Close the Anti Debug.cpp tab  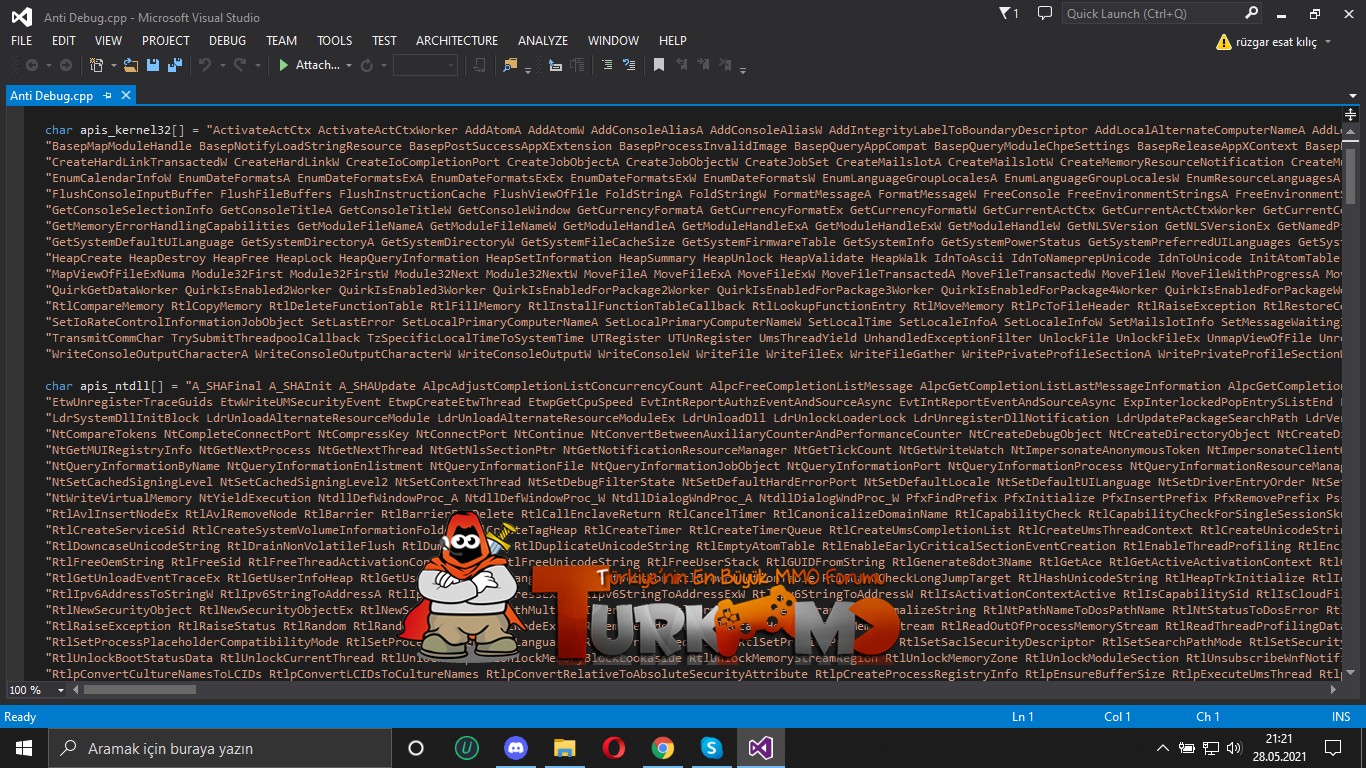point(126,96)
